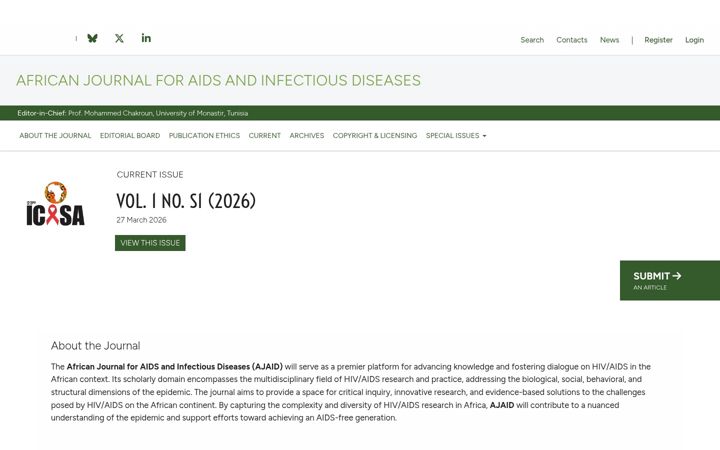Click the Current Issue heading text
This screenshot has height=450, width=720.
[x=150, y=174]
